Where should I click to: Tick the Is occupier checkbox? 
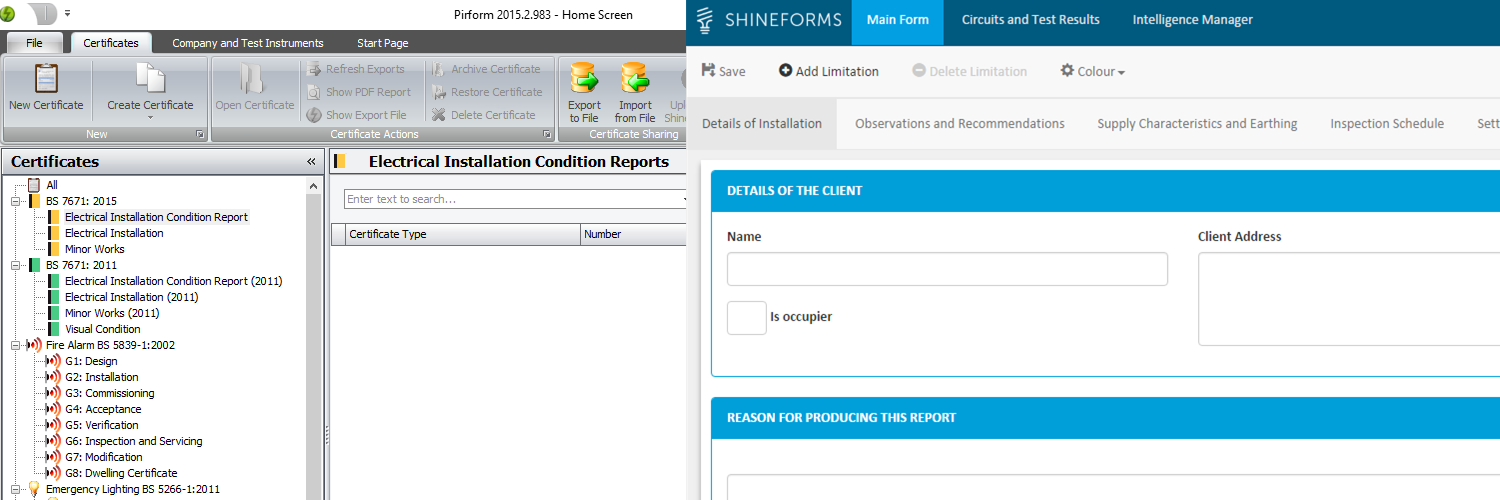(747, 318)
